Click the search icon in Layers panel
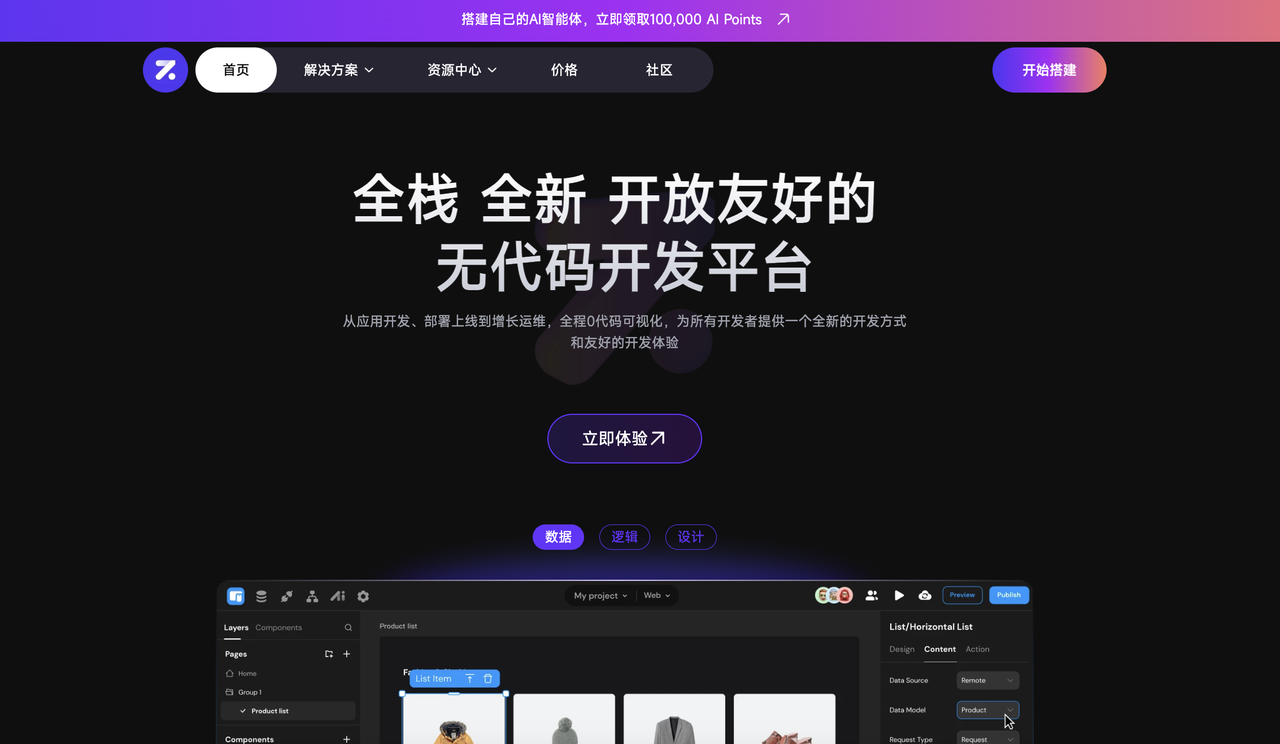 (x=348, y=628)
